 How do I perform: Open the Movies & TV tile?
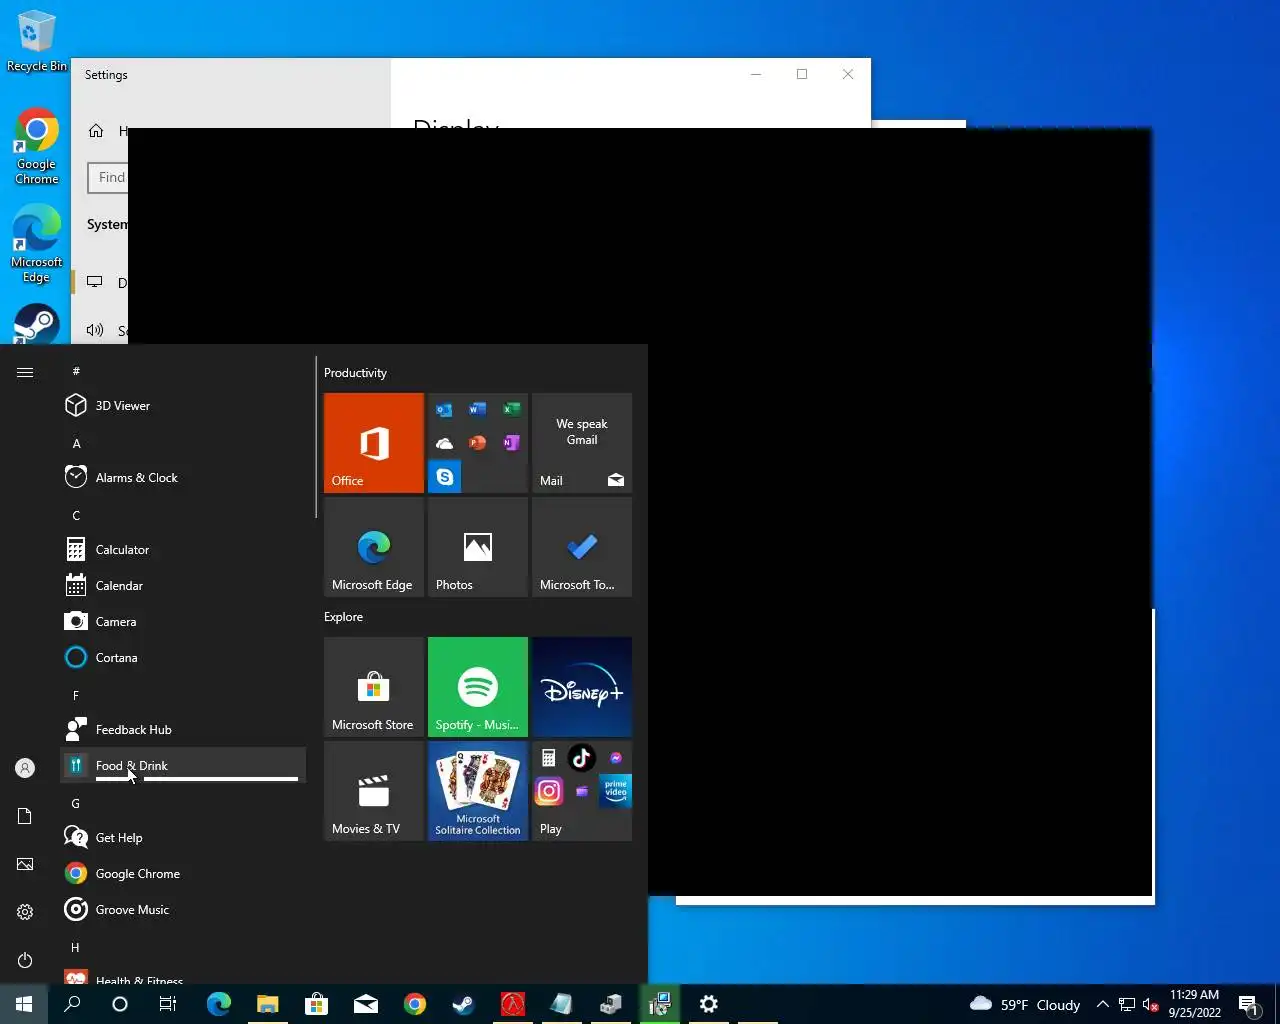tap(374, 791)
